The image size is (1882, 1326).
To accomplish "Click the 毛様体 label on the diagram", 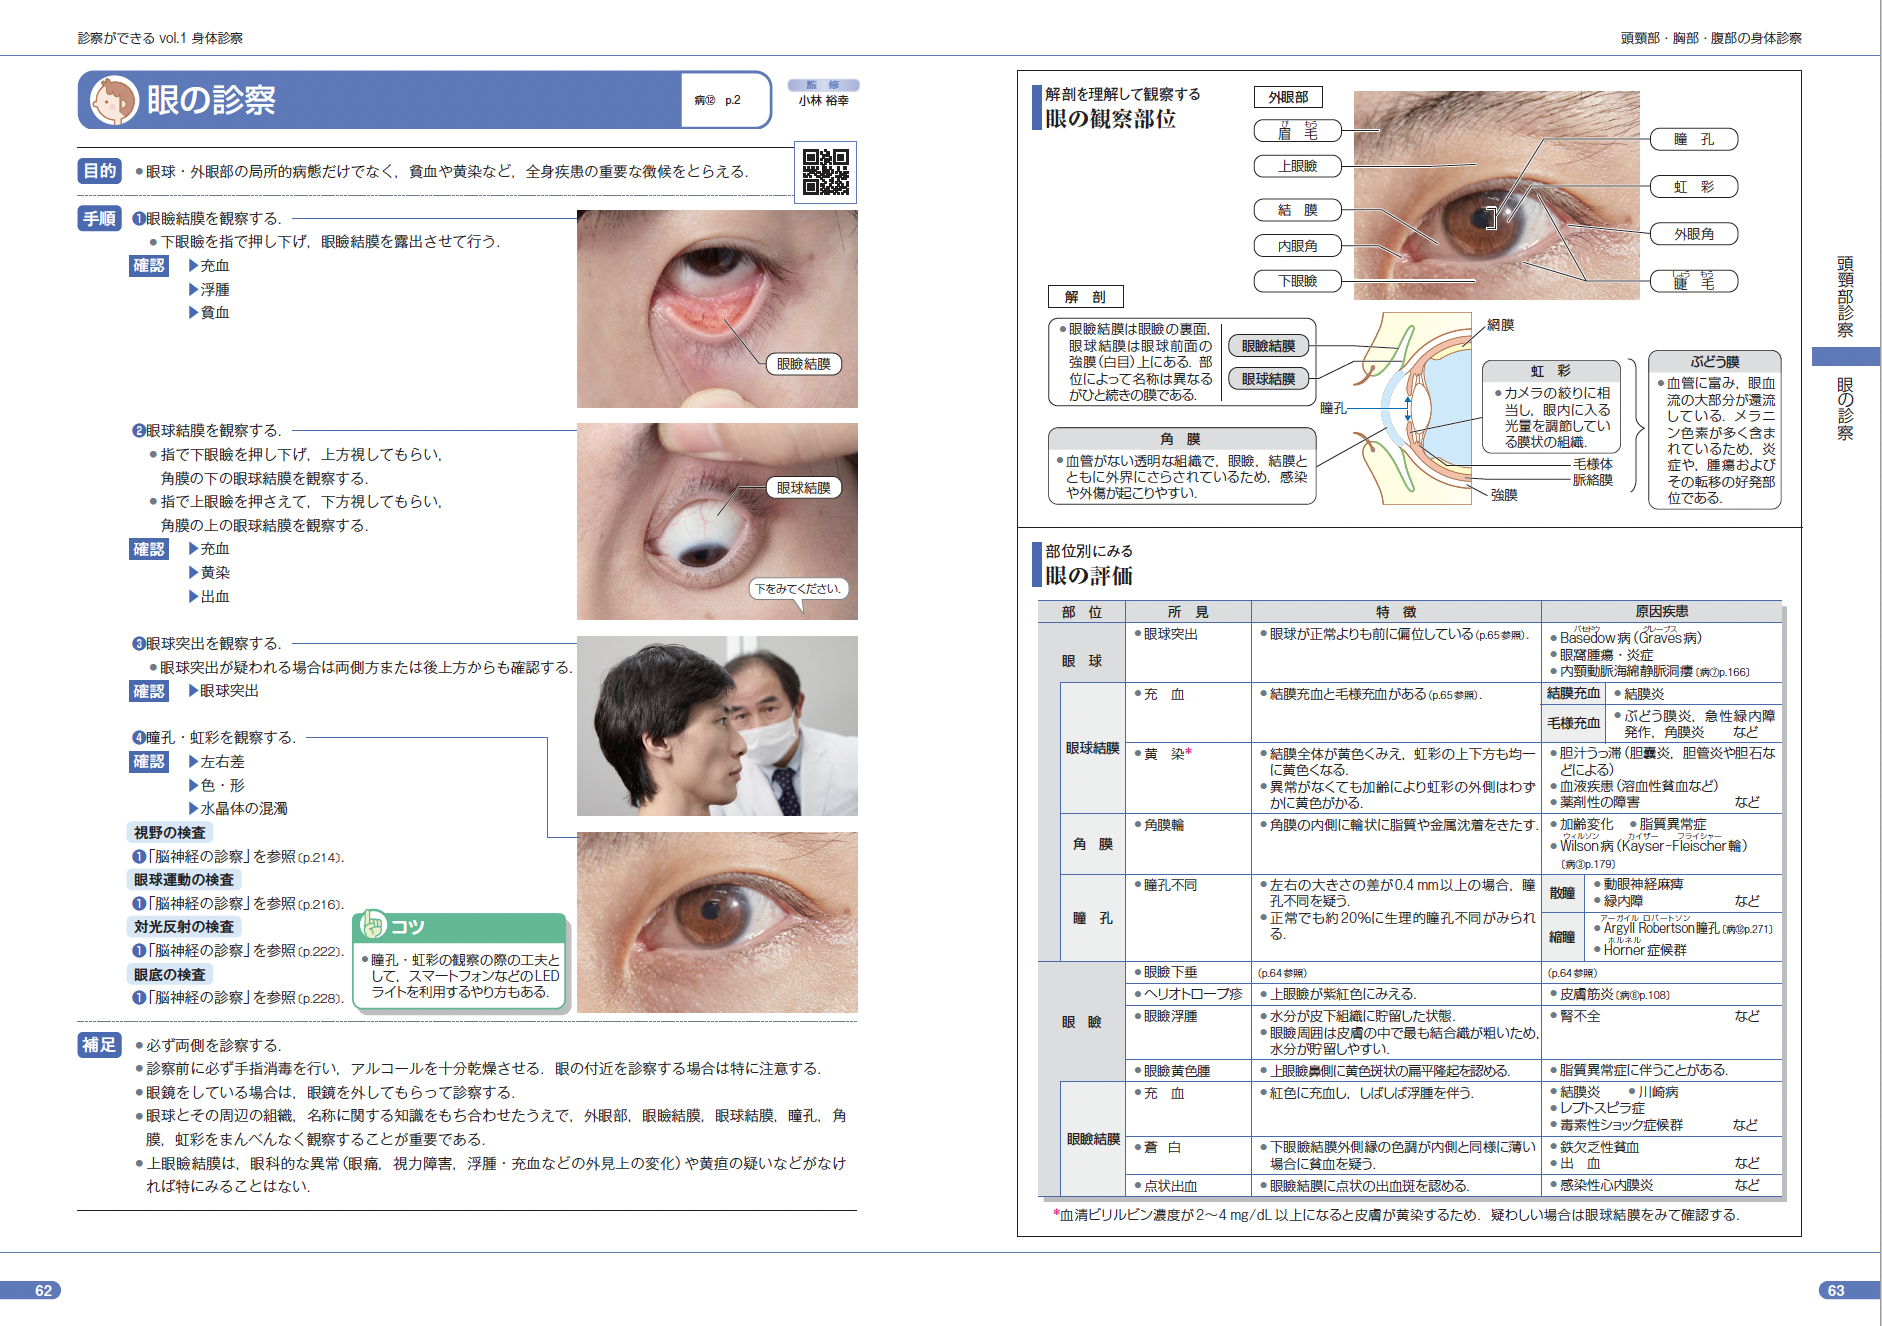I will tap(1593, 464).
